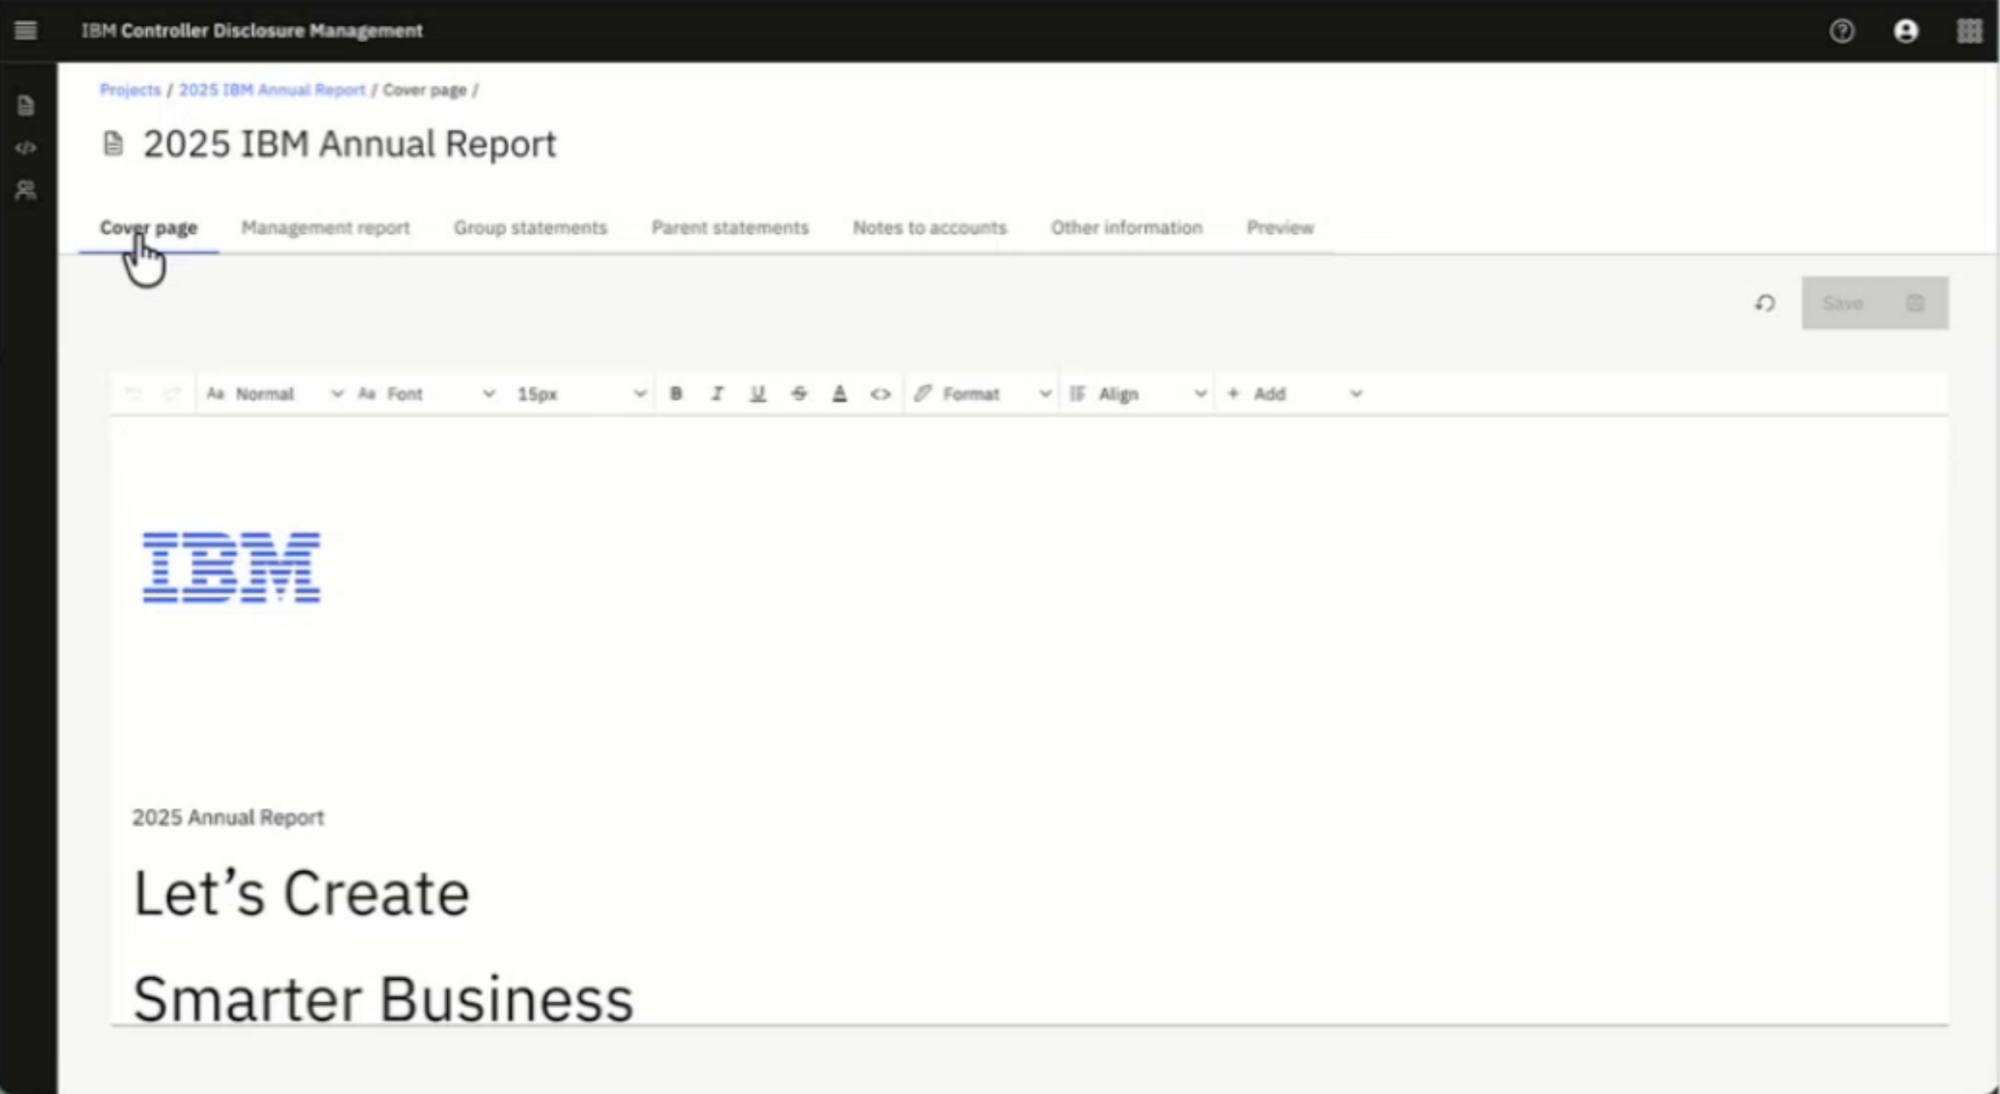Toggle underline formatting

(758, 394)
